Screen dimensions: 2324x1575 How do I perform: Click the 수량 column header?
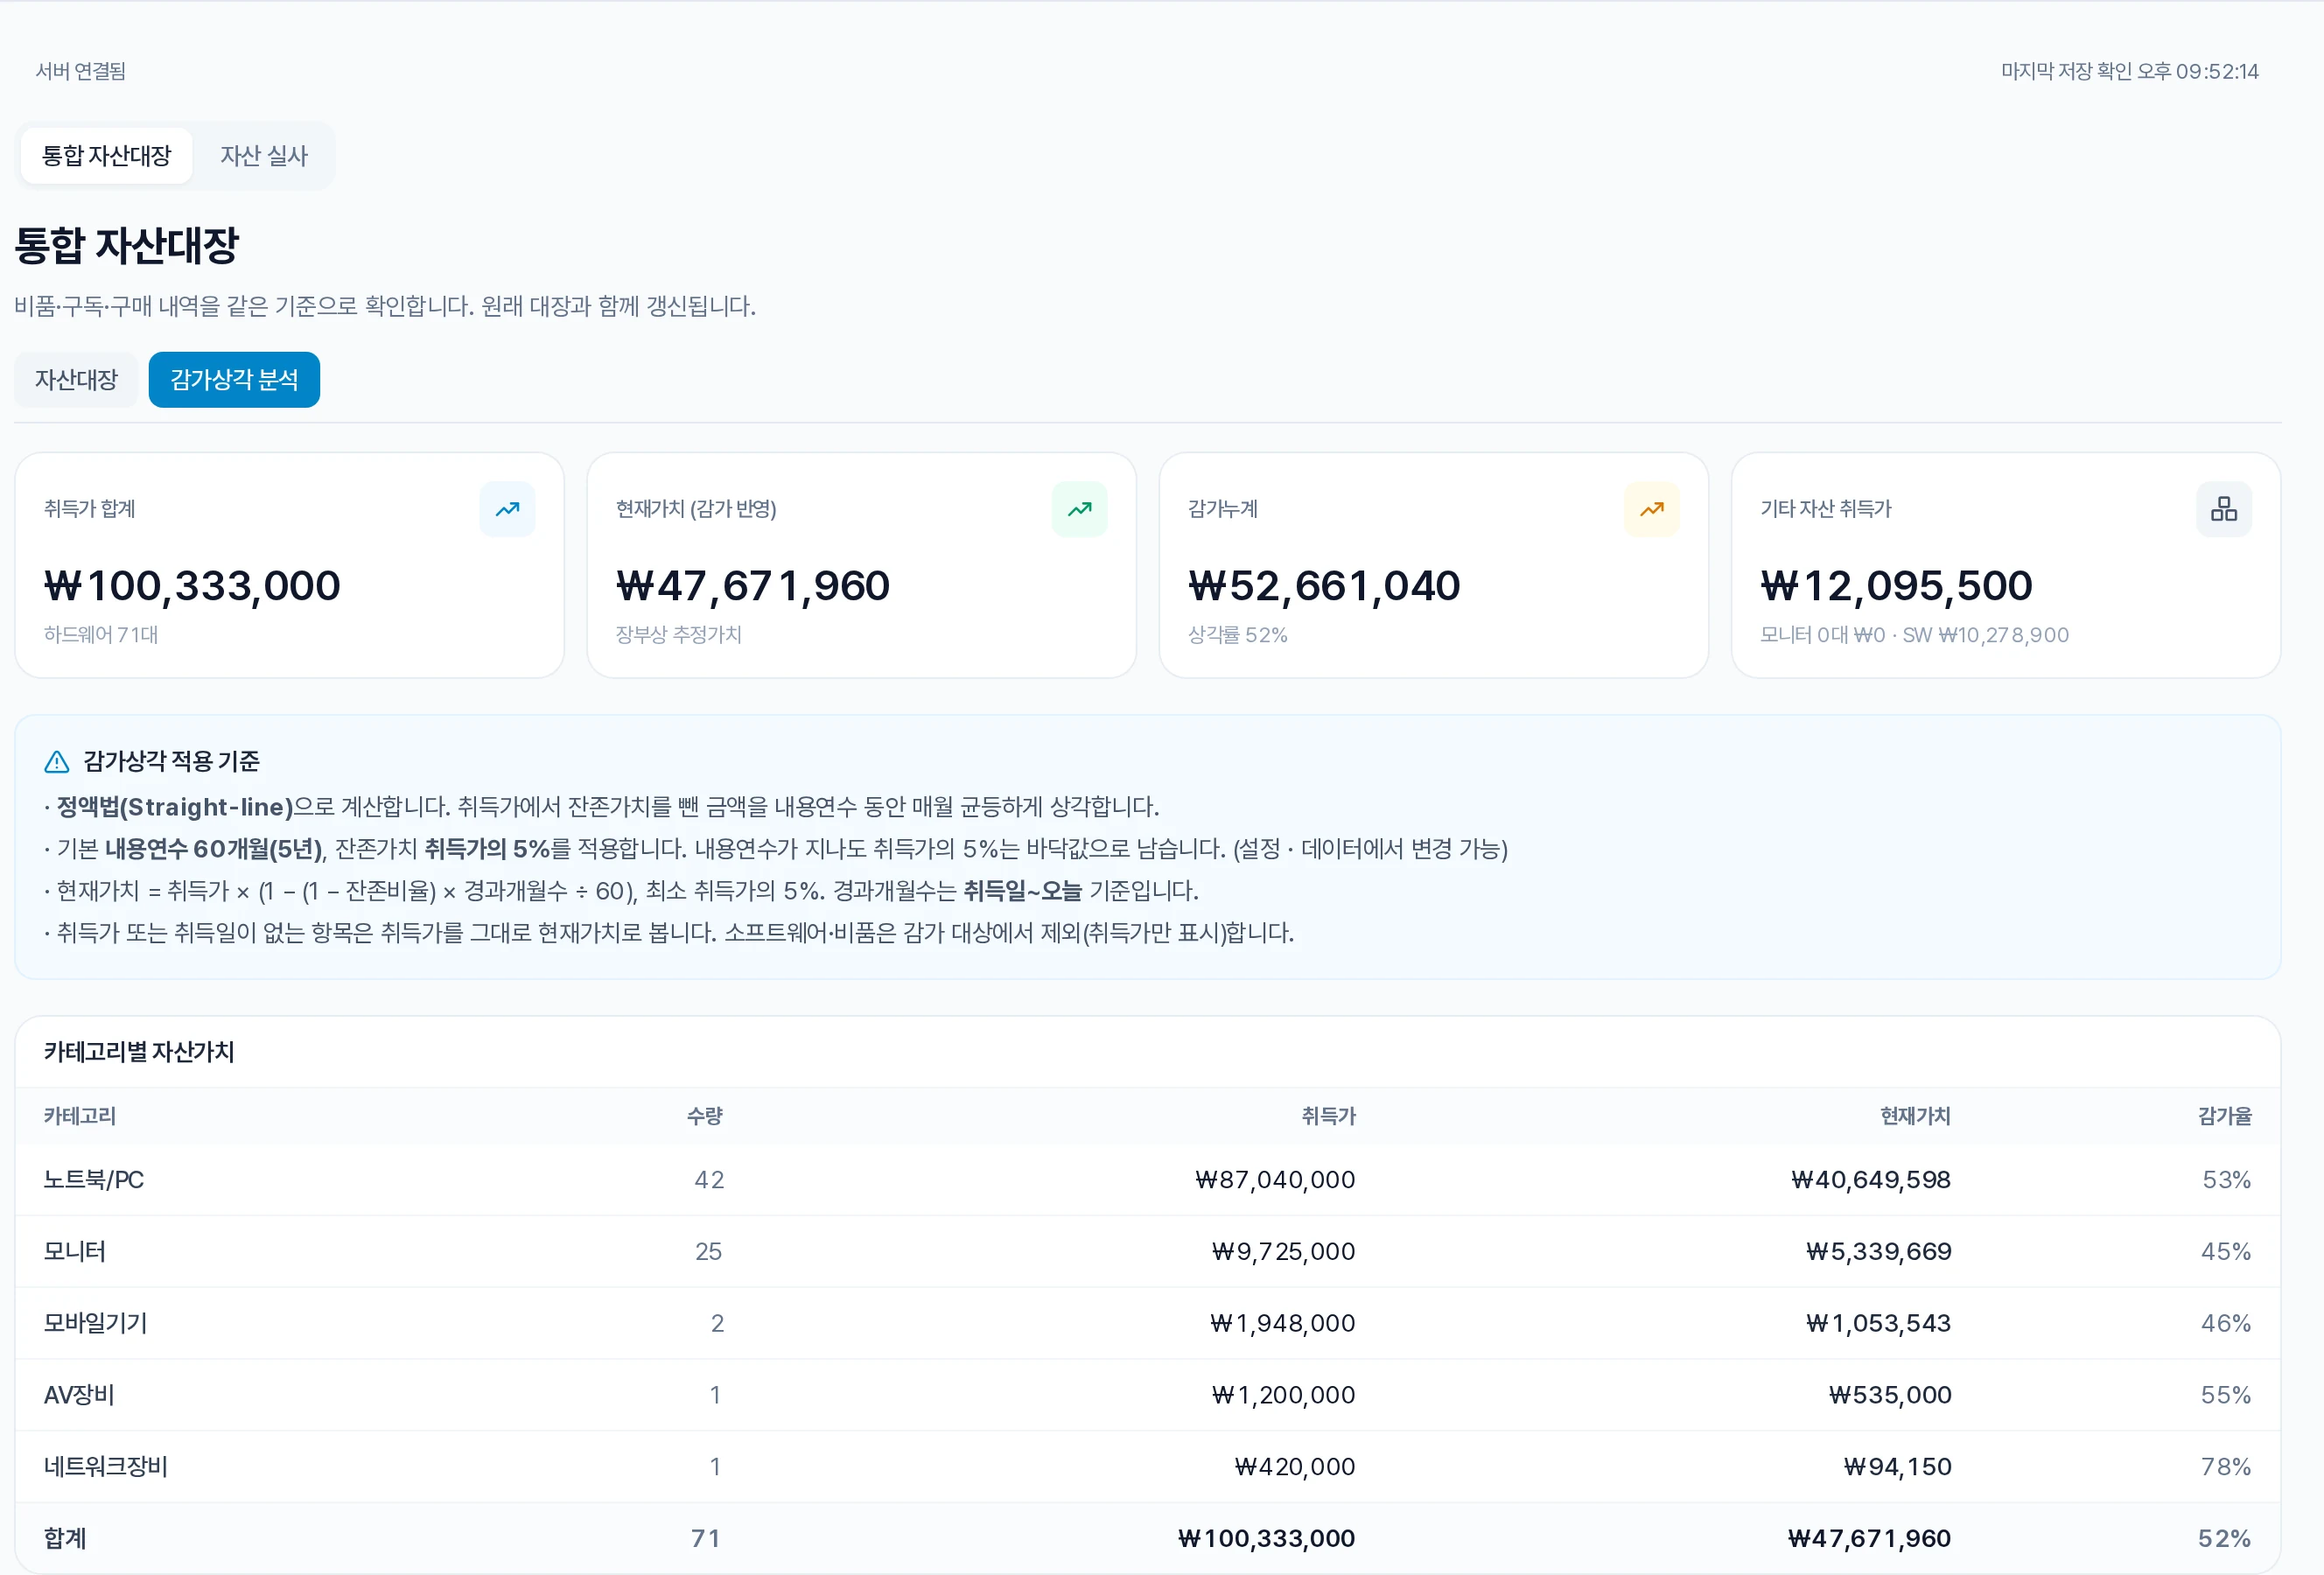point(705,1116)
